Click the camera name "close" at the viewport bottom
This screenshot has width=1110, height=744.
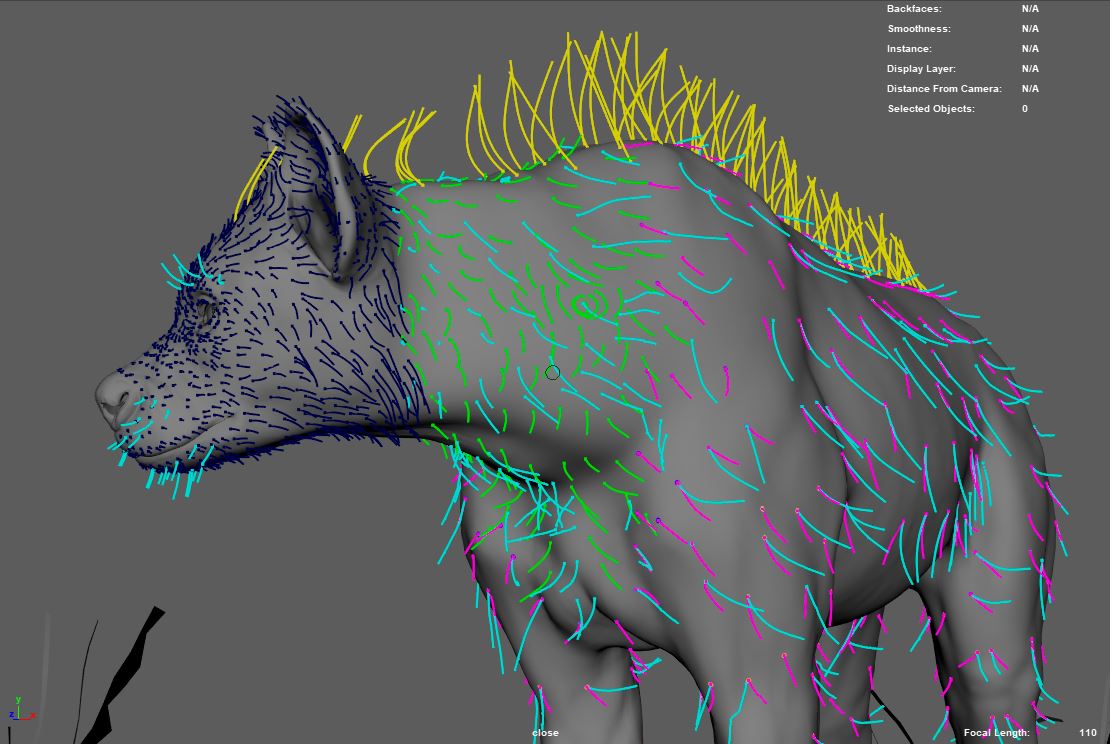pos(545,733)
